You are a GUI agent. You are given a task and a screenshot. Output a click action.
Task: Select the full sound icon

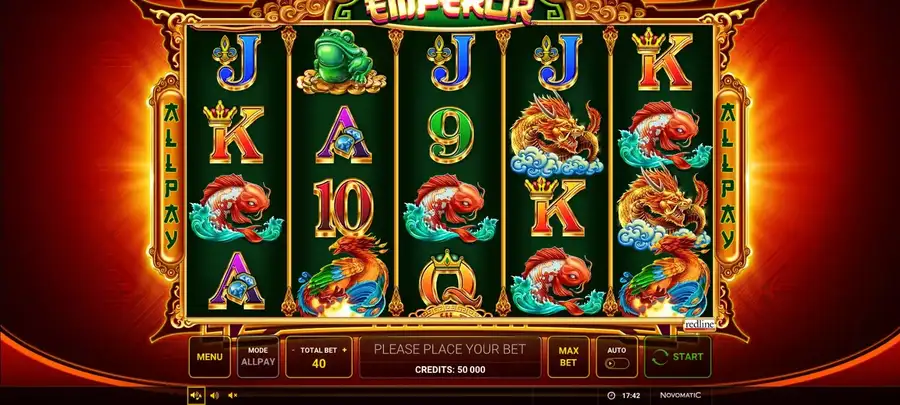196,395
